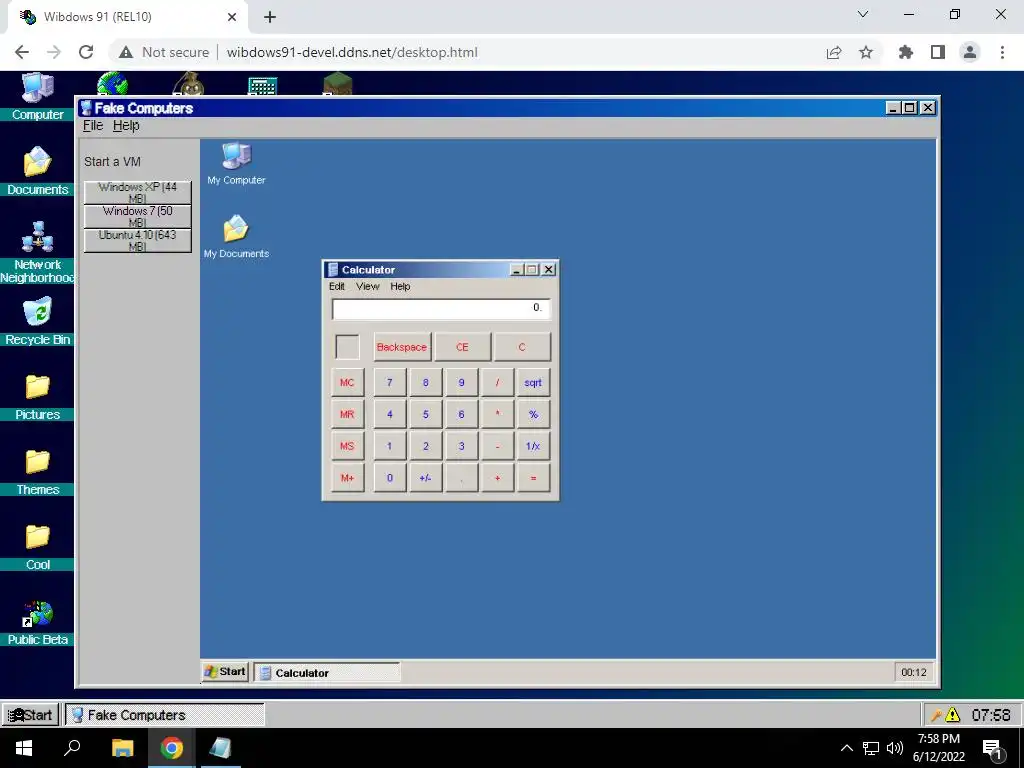Show hidden tray icons chevron
The image size is (1024, 768).
point(846,748)
